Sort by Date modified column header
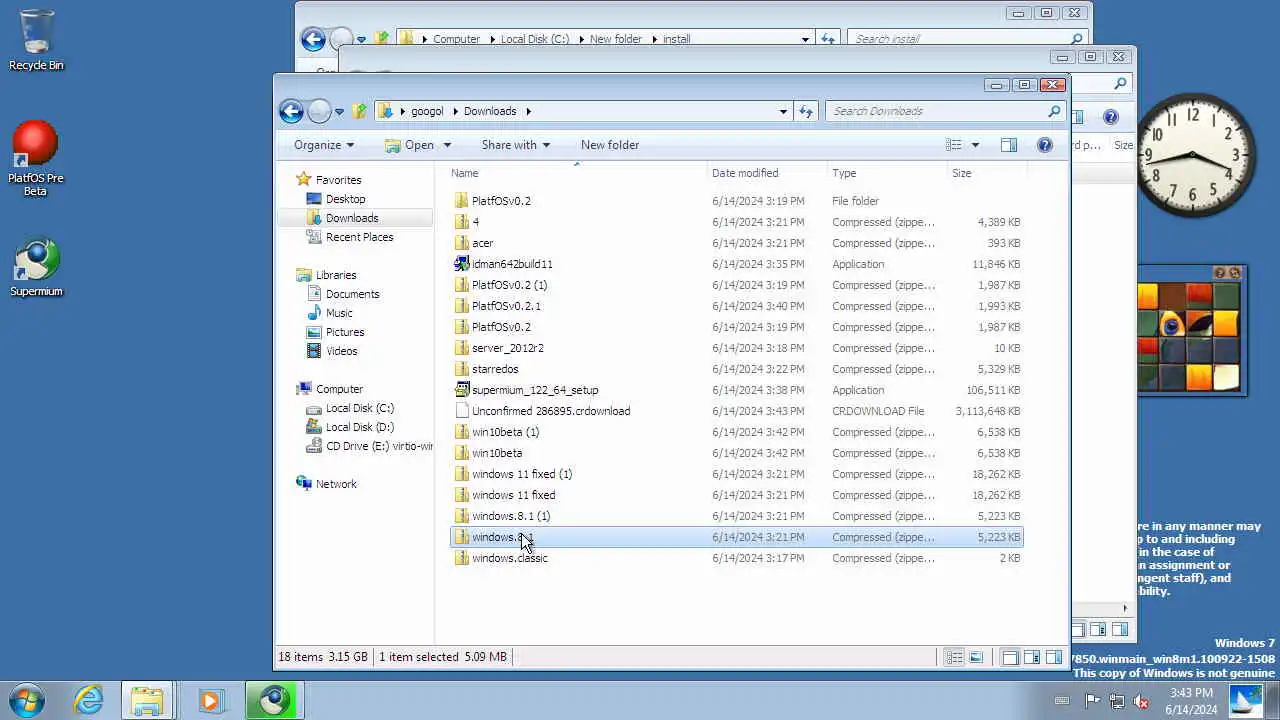Viewport: 1280px width, 720px height. [x=767, y=173]
